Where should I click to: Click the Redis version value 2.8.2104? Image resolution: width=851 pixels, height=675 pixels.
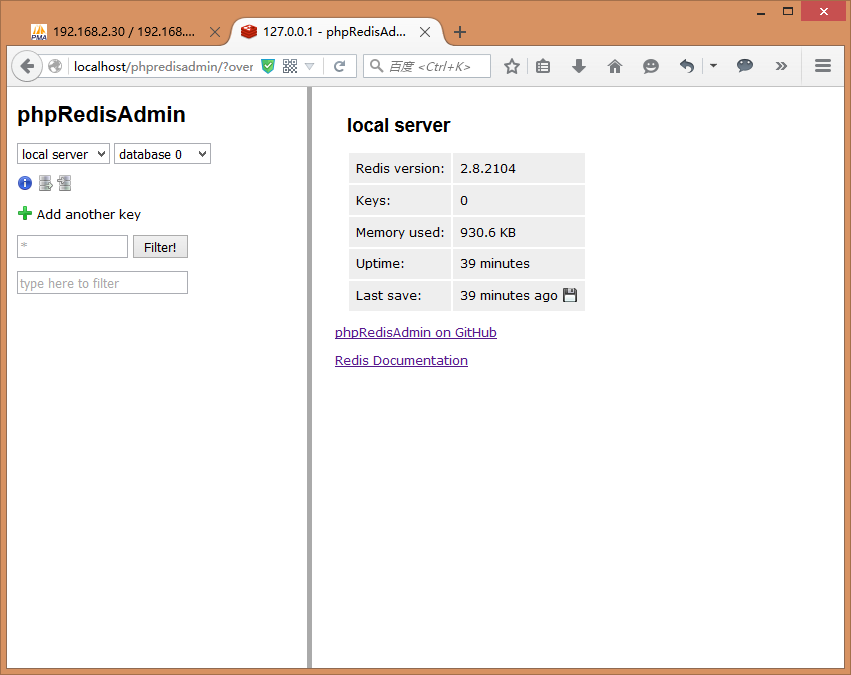tap(488, 169)
